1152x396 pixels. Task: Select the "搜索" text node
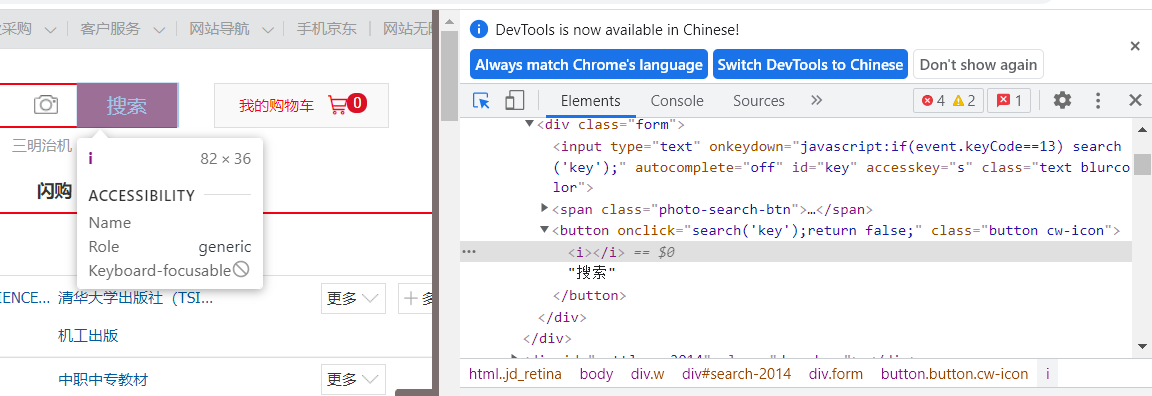click(x=591, y=273)
